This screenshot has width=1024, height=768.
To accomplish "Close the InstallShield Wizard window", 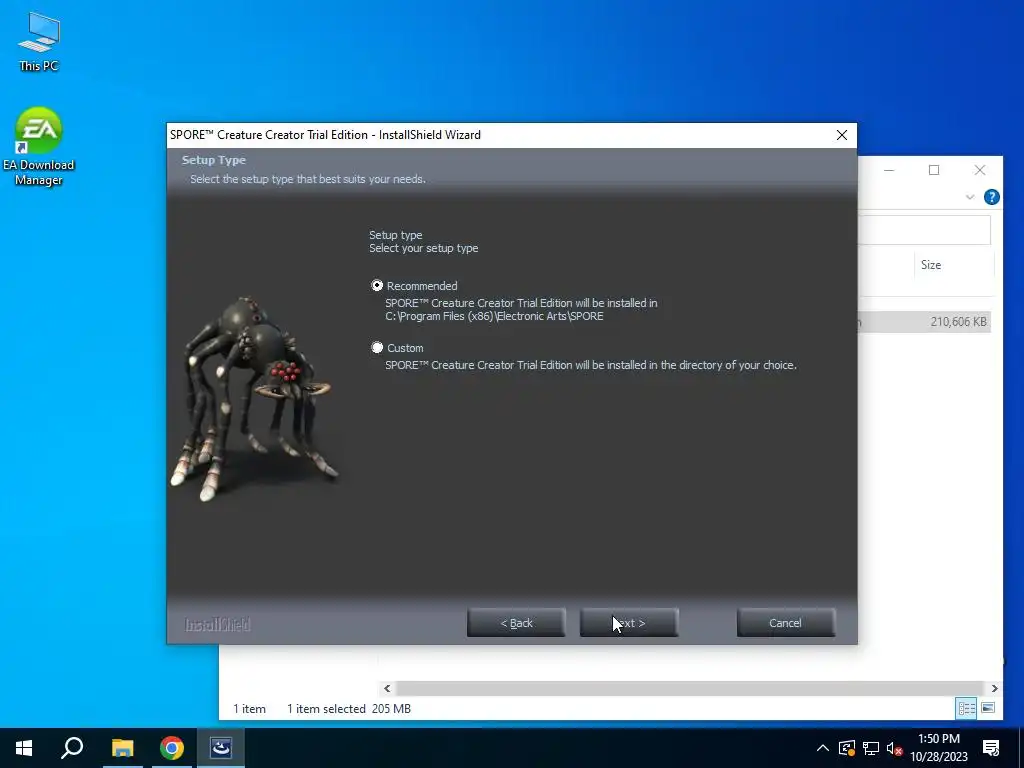I will pyautogui.click(x=842, y=135).
